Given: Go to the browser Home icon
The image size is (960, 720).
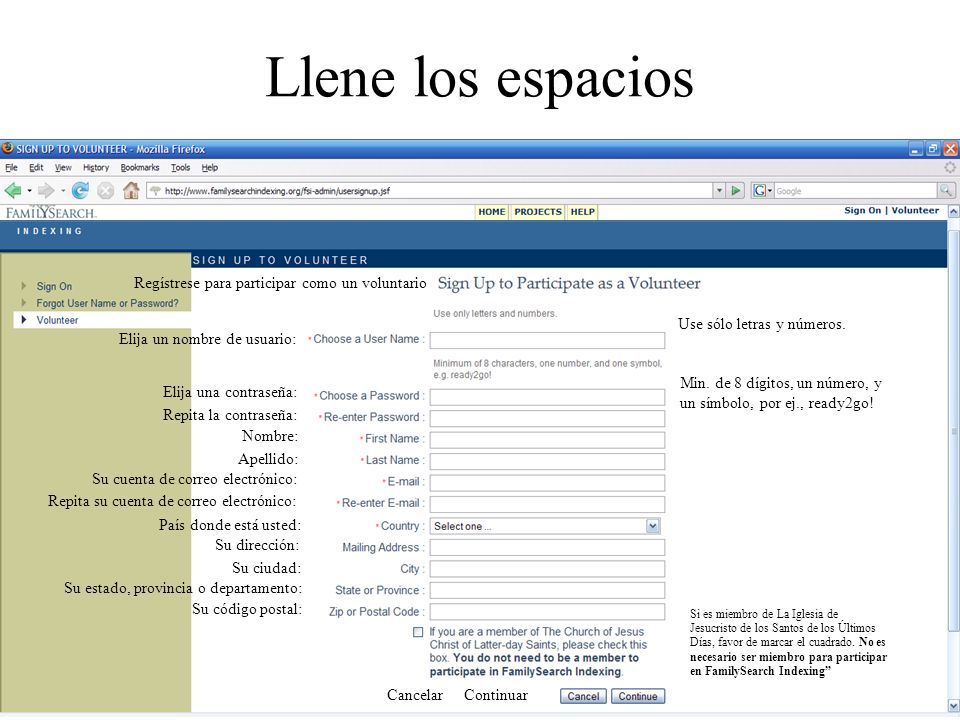Looking at the screenshot, I should pyautogui.click(x=131, y=190).
